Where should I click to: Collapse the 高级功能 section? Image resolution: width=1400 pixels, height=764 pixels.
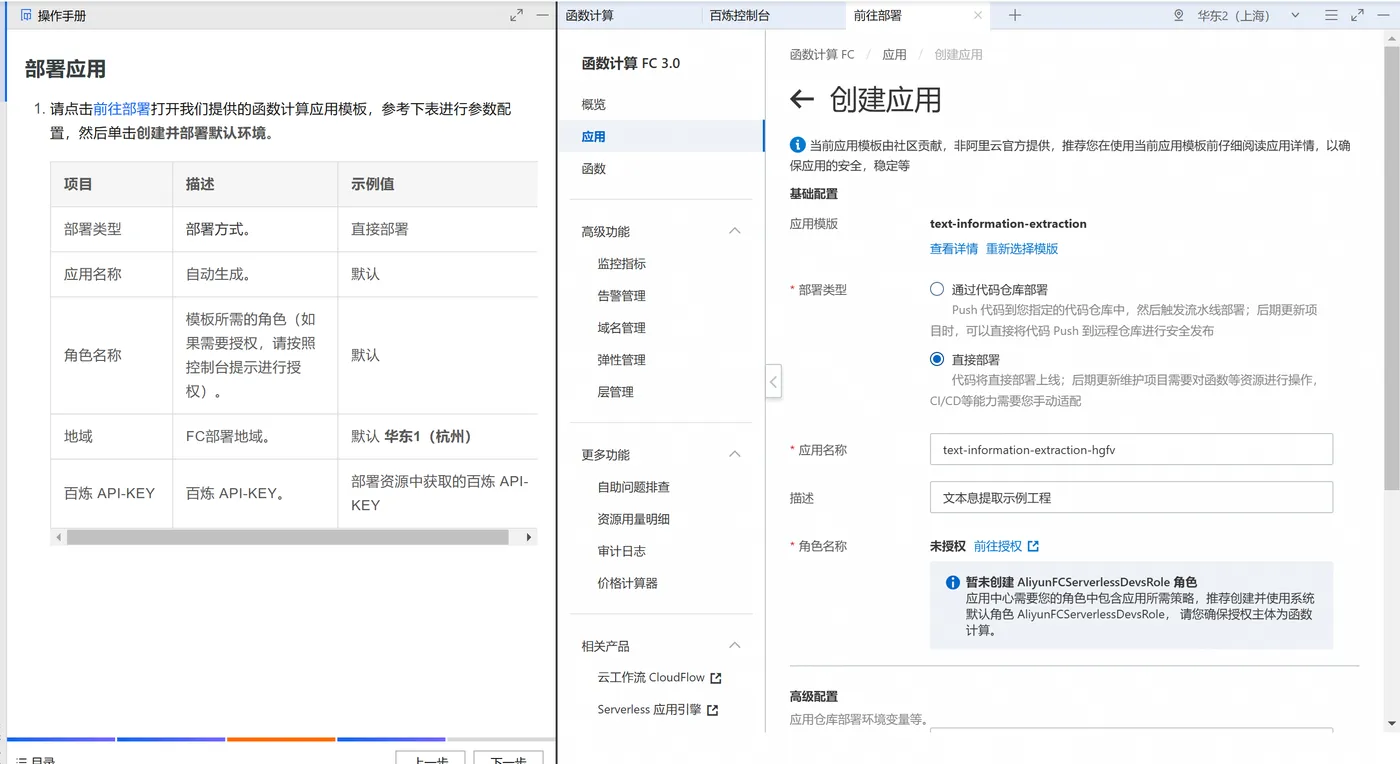734,231
